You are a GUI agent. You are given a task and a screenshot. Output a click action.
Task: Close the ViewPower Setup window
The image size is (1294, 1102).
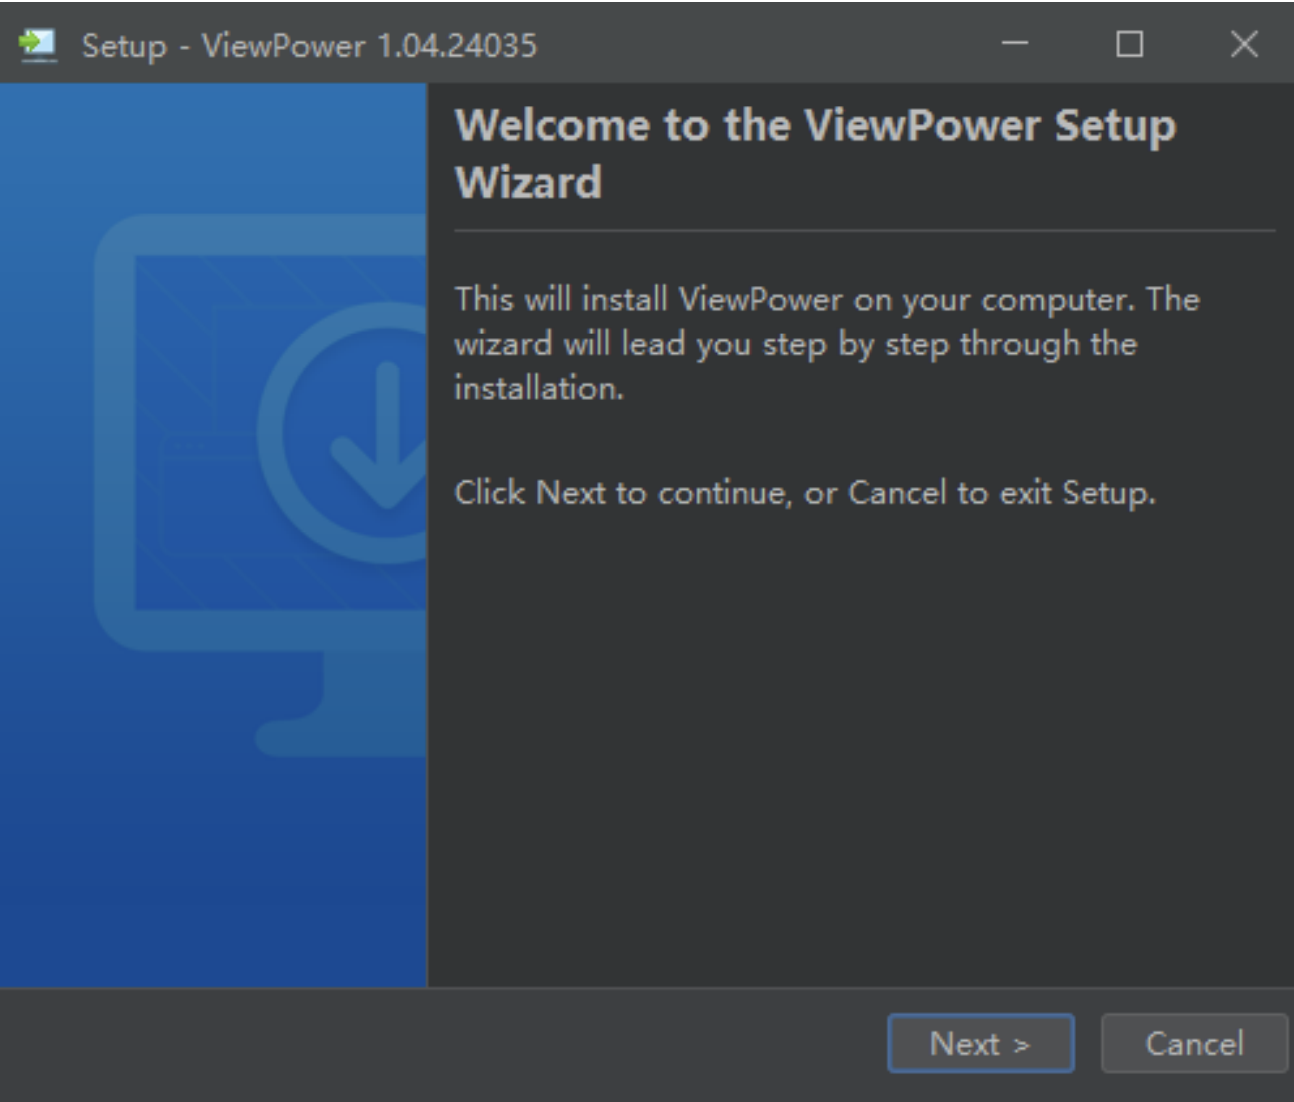[x=1244, y=44]
